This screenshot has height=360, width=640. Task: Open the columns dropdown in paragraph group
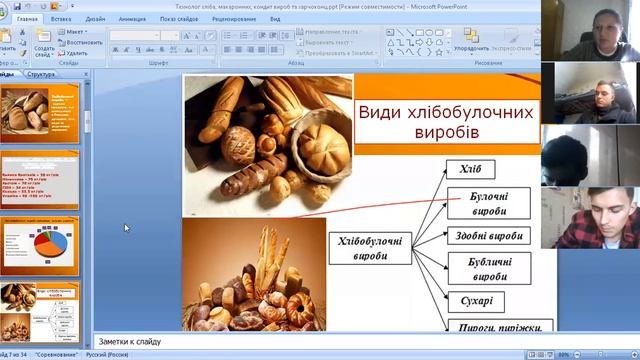[x=276, y=50]
